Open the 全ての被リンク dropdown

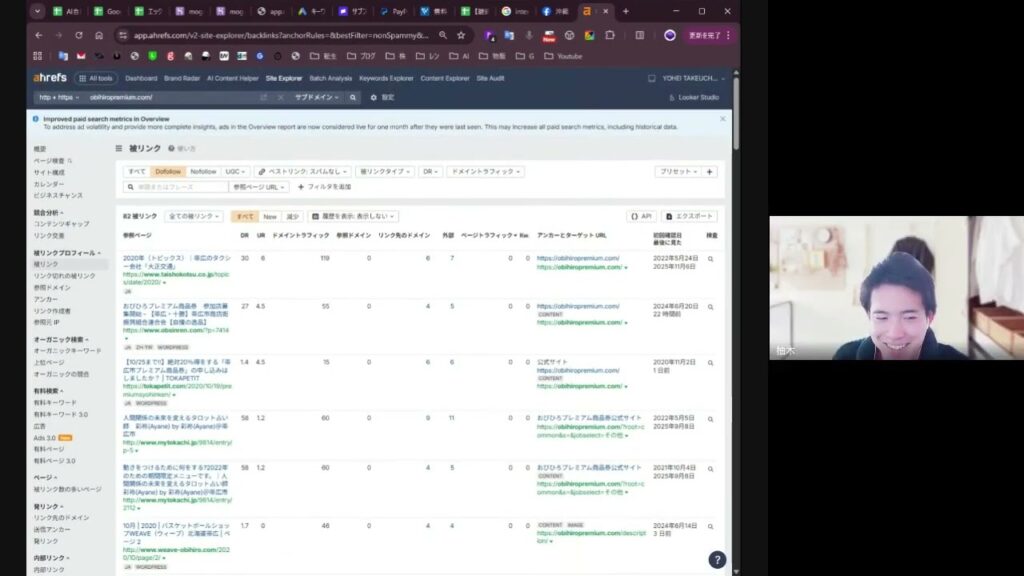click(x=195, y=216)
